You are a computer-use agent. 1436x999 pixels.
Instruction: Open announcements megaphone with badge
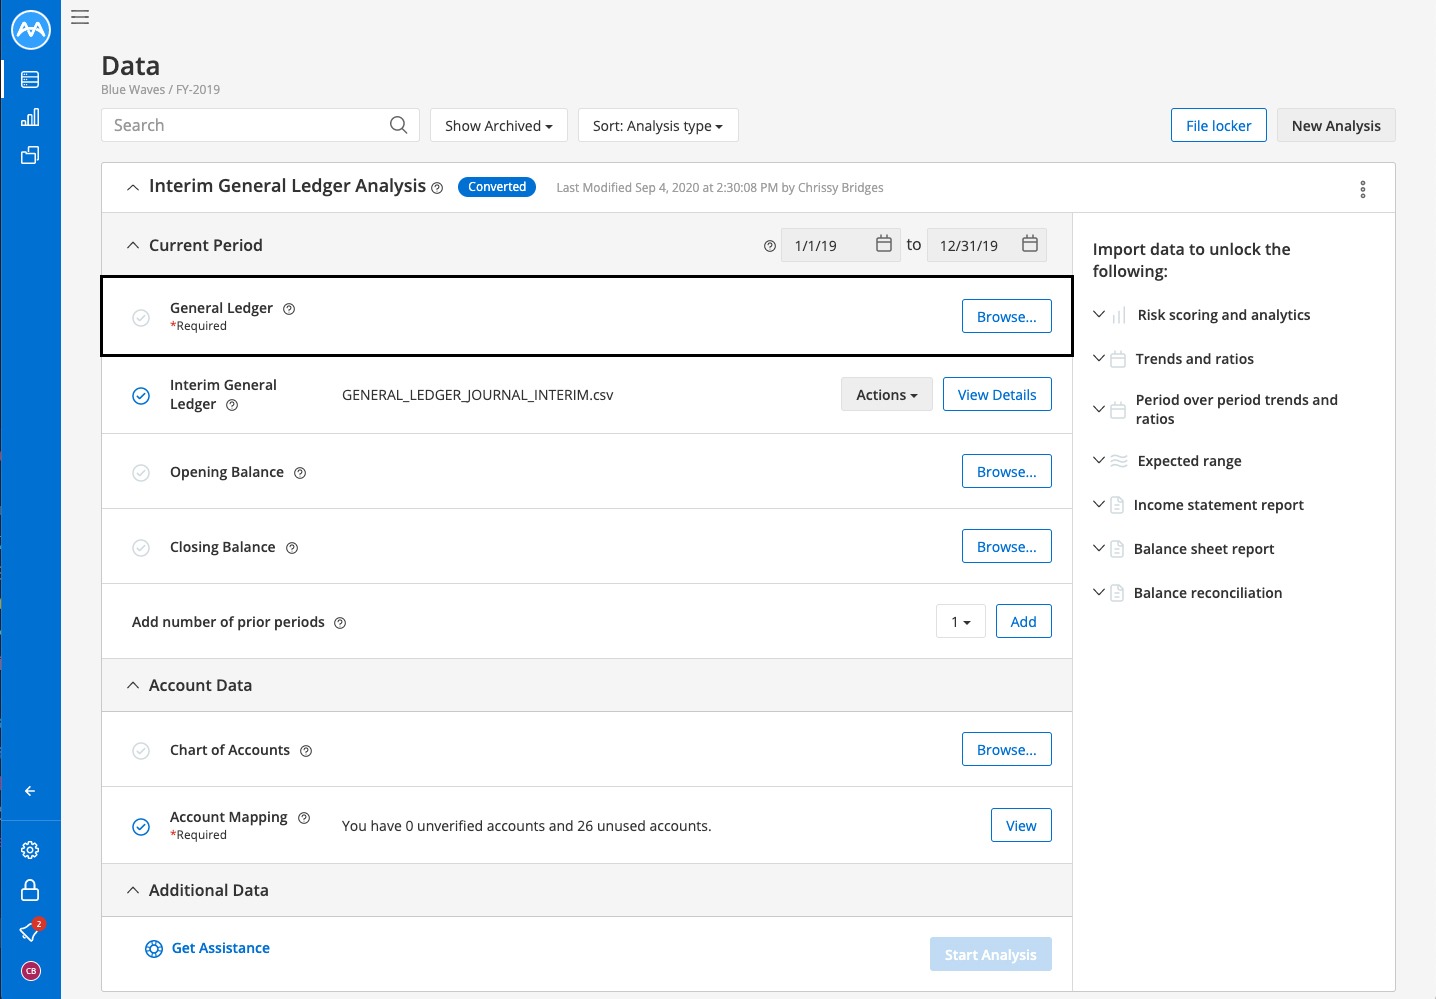(x=30, y=931)
